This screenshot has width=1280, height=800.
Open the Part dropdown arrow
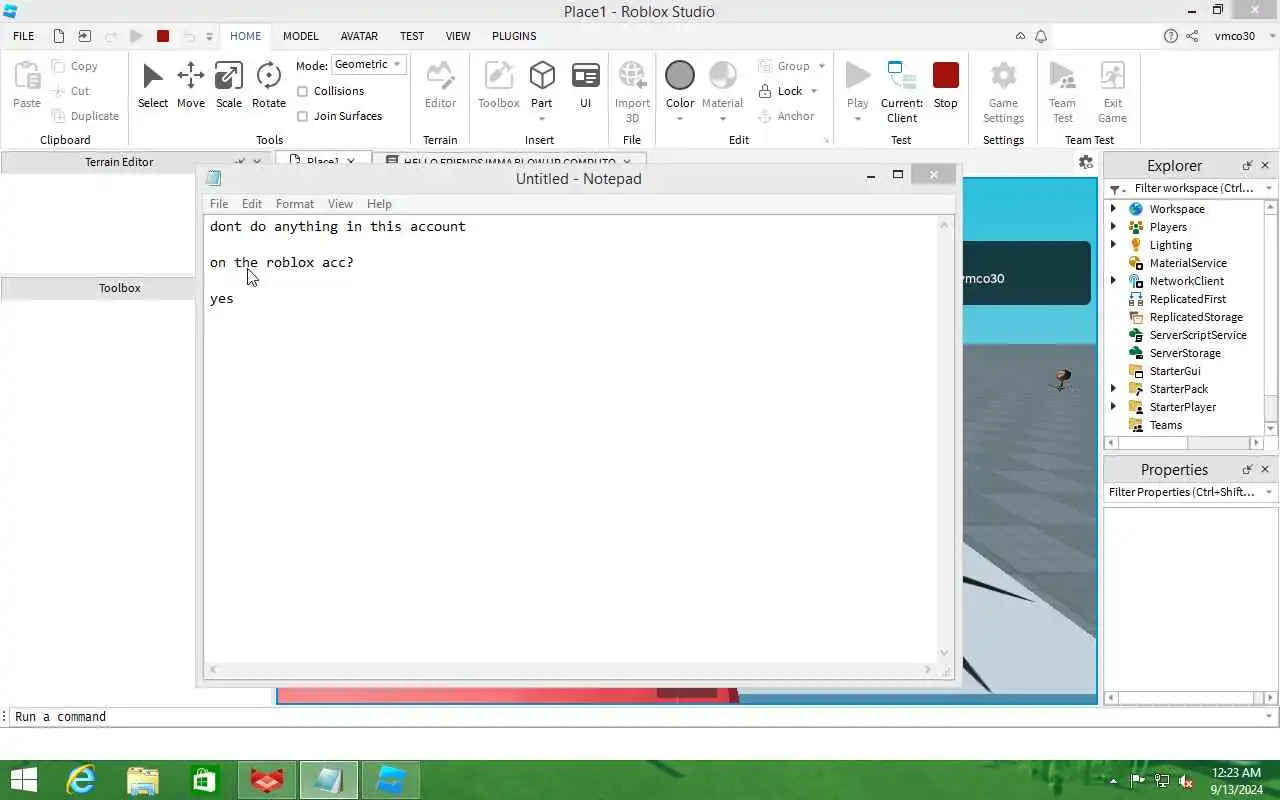pyautogui.click(x=541, y=118)
